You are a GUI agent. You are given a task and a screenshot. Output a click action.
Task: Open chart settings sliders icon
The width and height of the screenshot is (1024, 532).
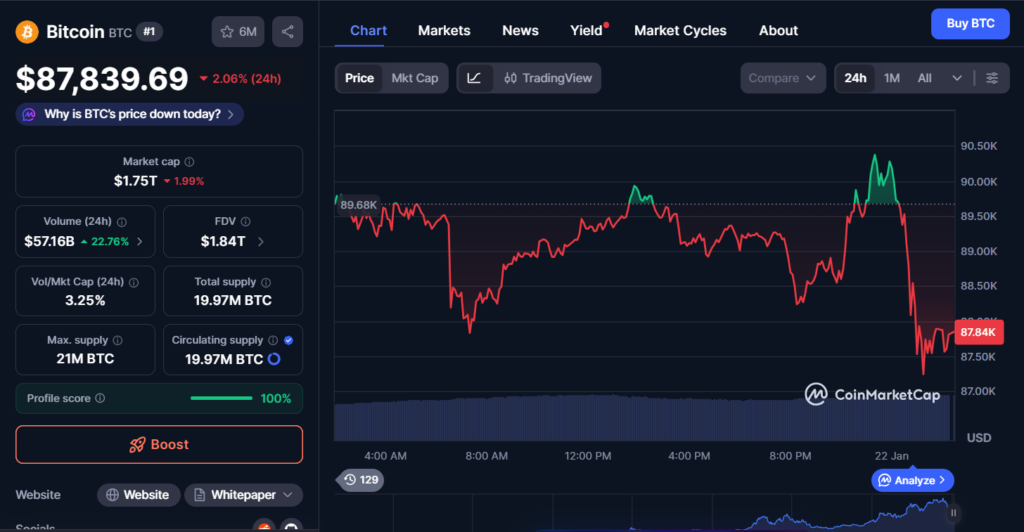click(991, 78)
